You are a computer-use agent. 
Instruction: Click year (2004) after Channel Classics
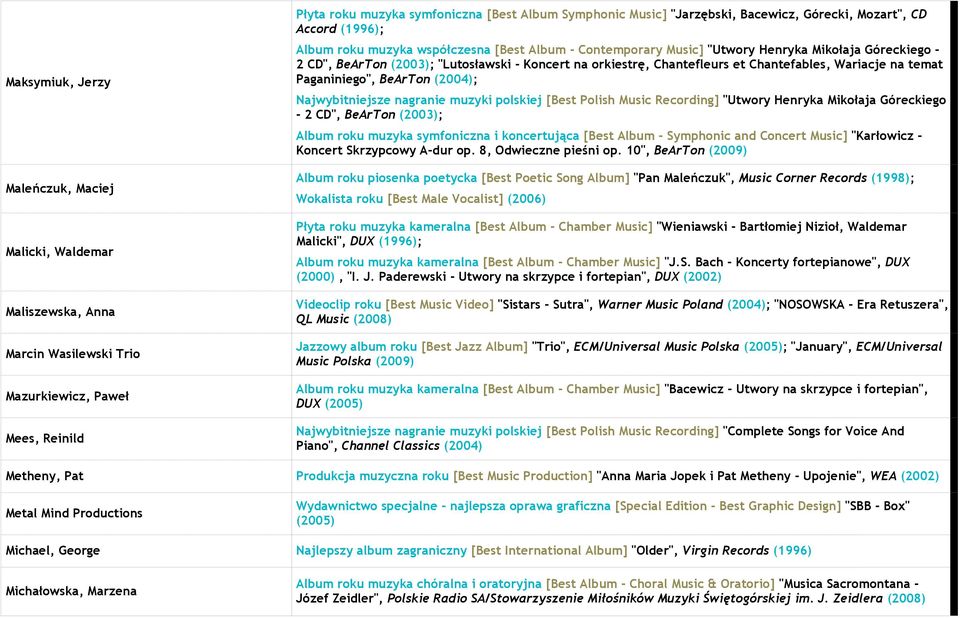[463, 446]
